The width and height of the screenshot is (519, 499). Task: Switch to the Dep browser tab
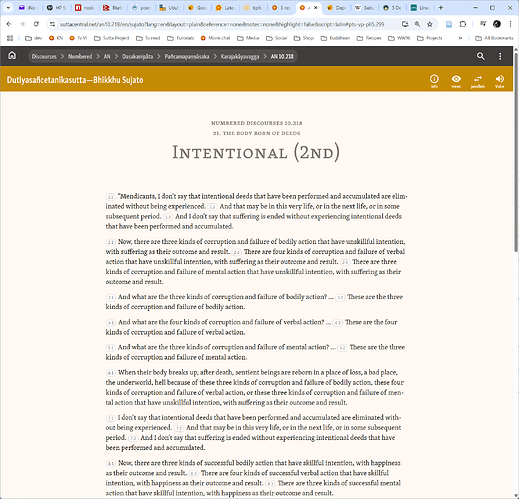point(336,8)
